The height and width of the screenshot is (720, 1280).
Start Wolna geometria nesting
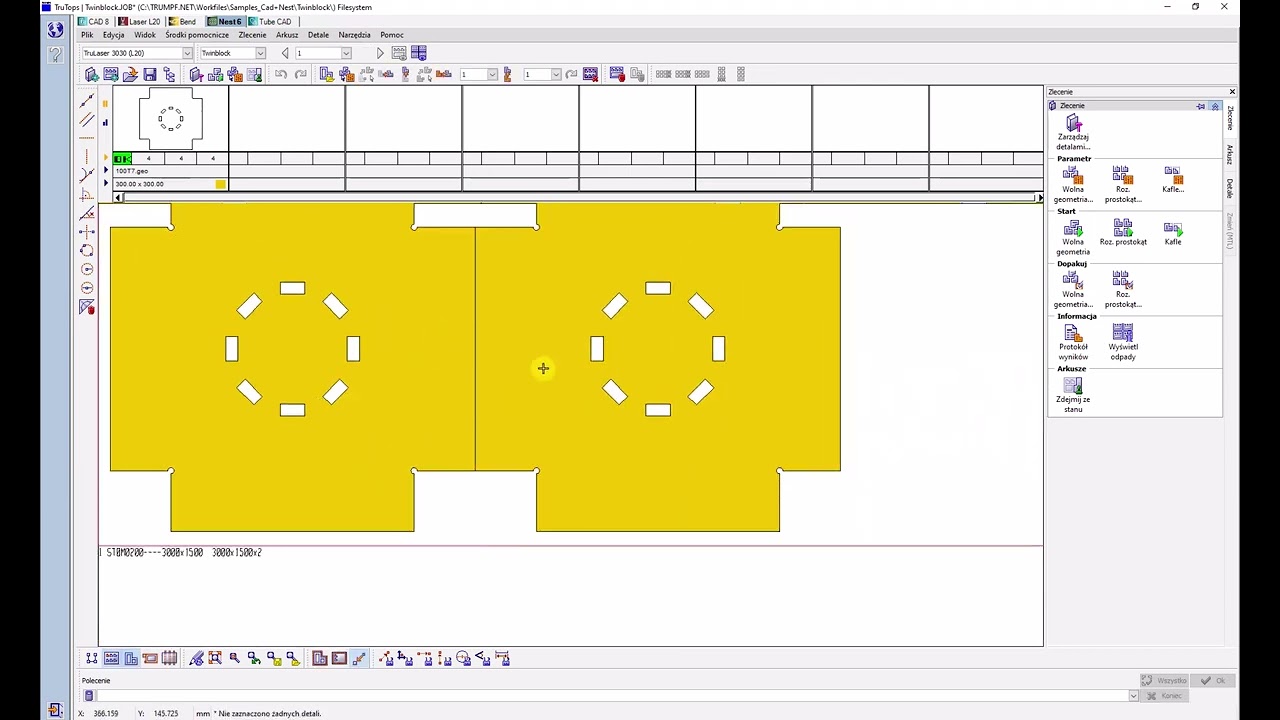tap(1073, 238)
